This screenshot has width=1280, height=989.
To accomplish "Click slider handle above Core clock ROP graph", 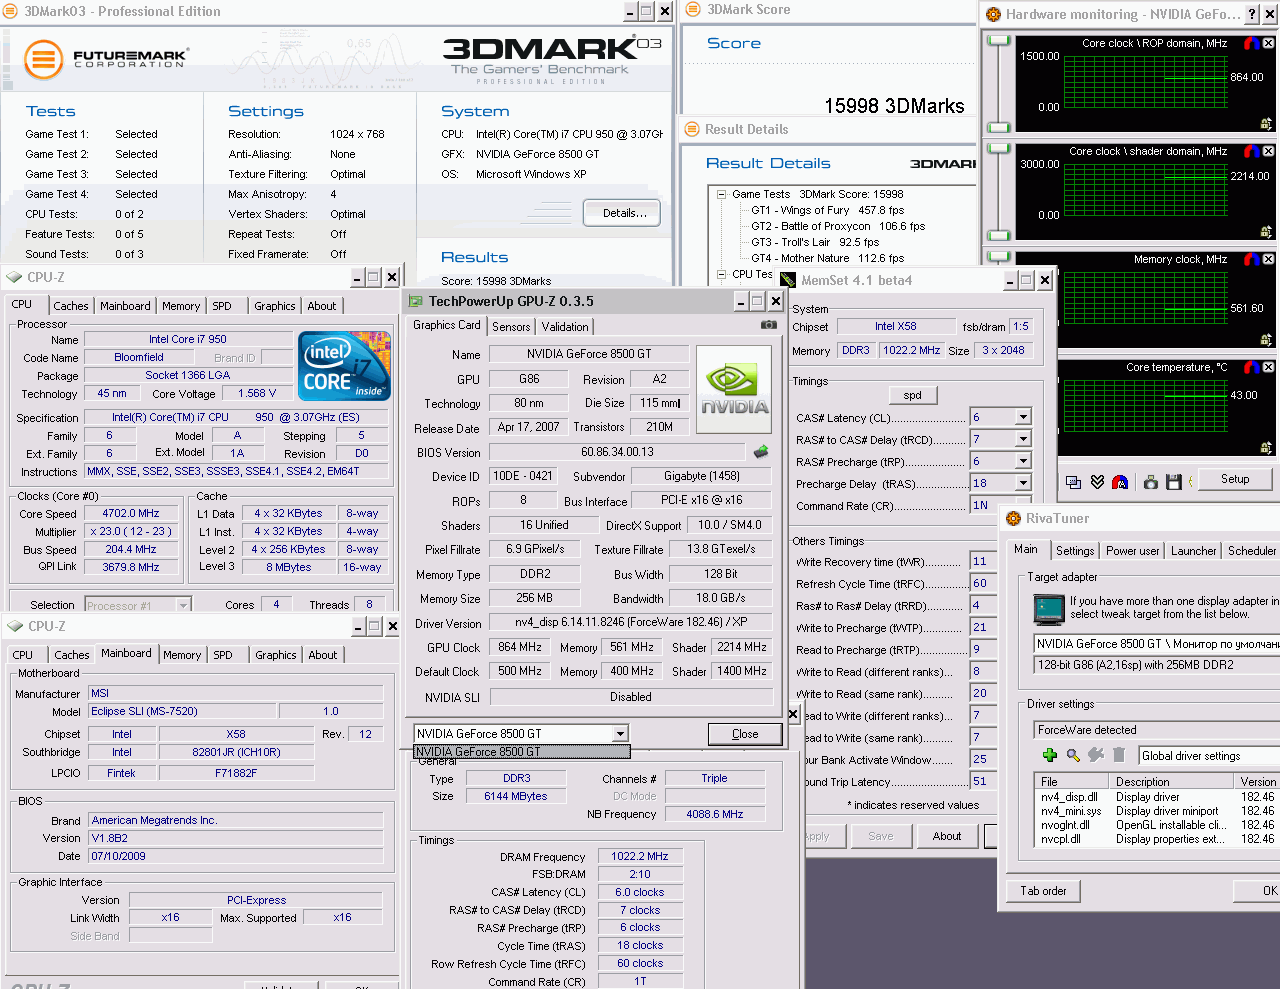I will click(998, 40).
